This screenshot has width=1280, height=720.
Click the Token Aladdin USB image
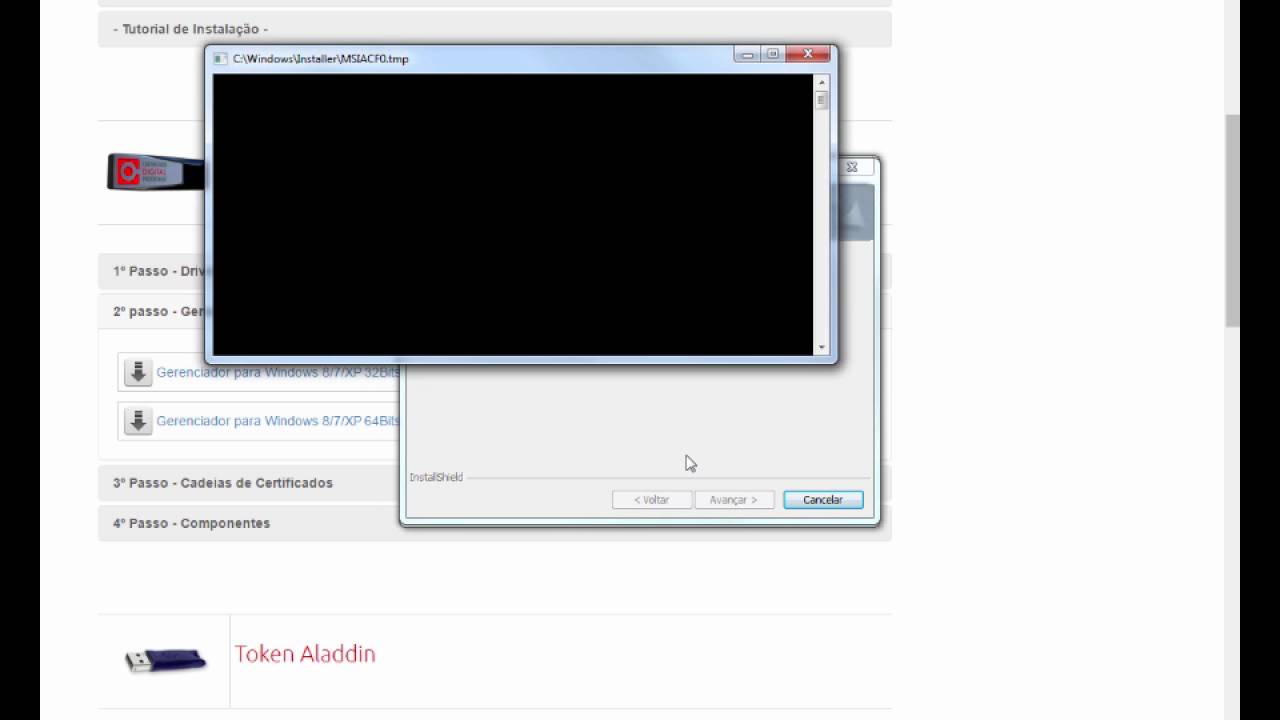165,660
